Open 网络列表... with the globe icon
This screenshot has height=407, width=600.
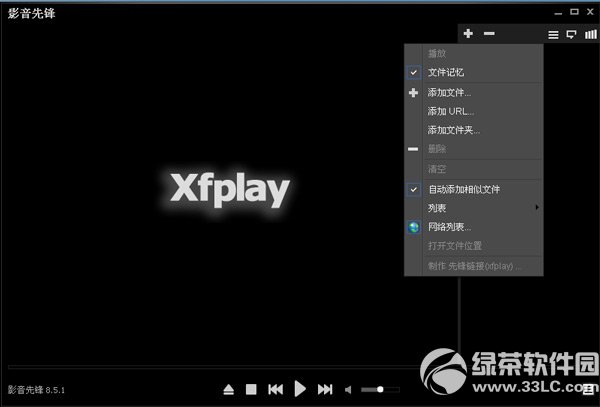click(449, 227)
